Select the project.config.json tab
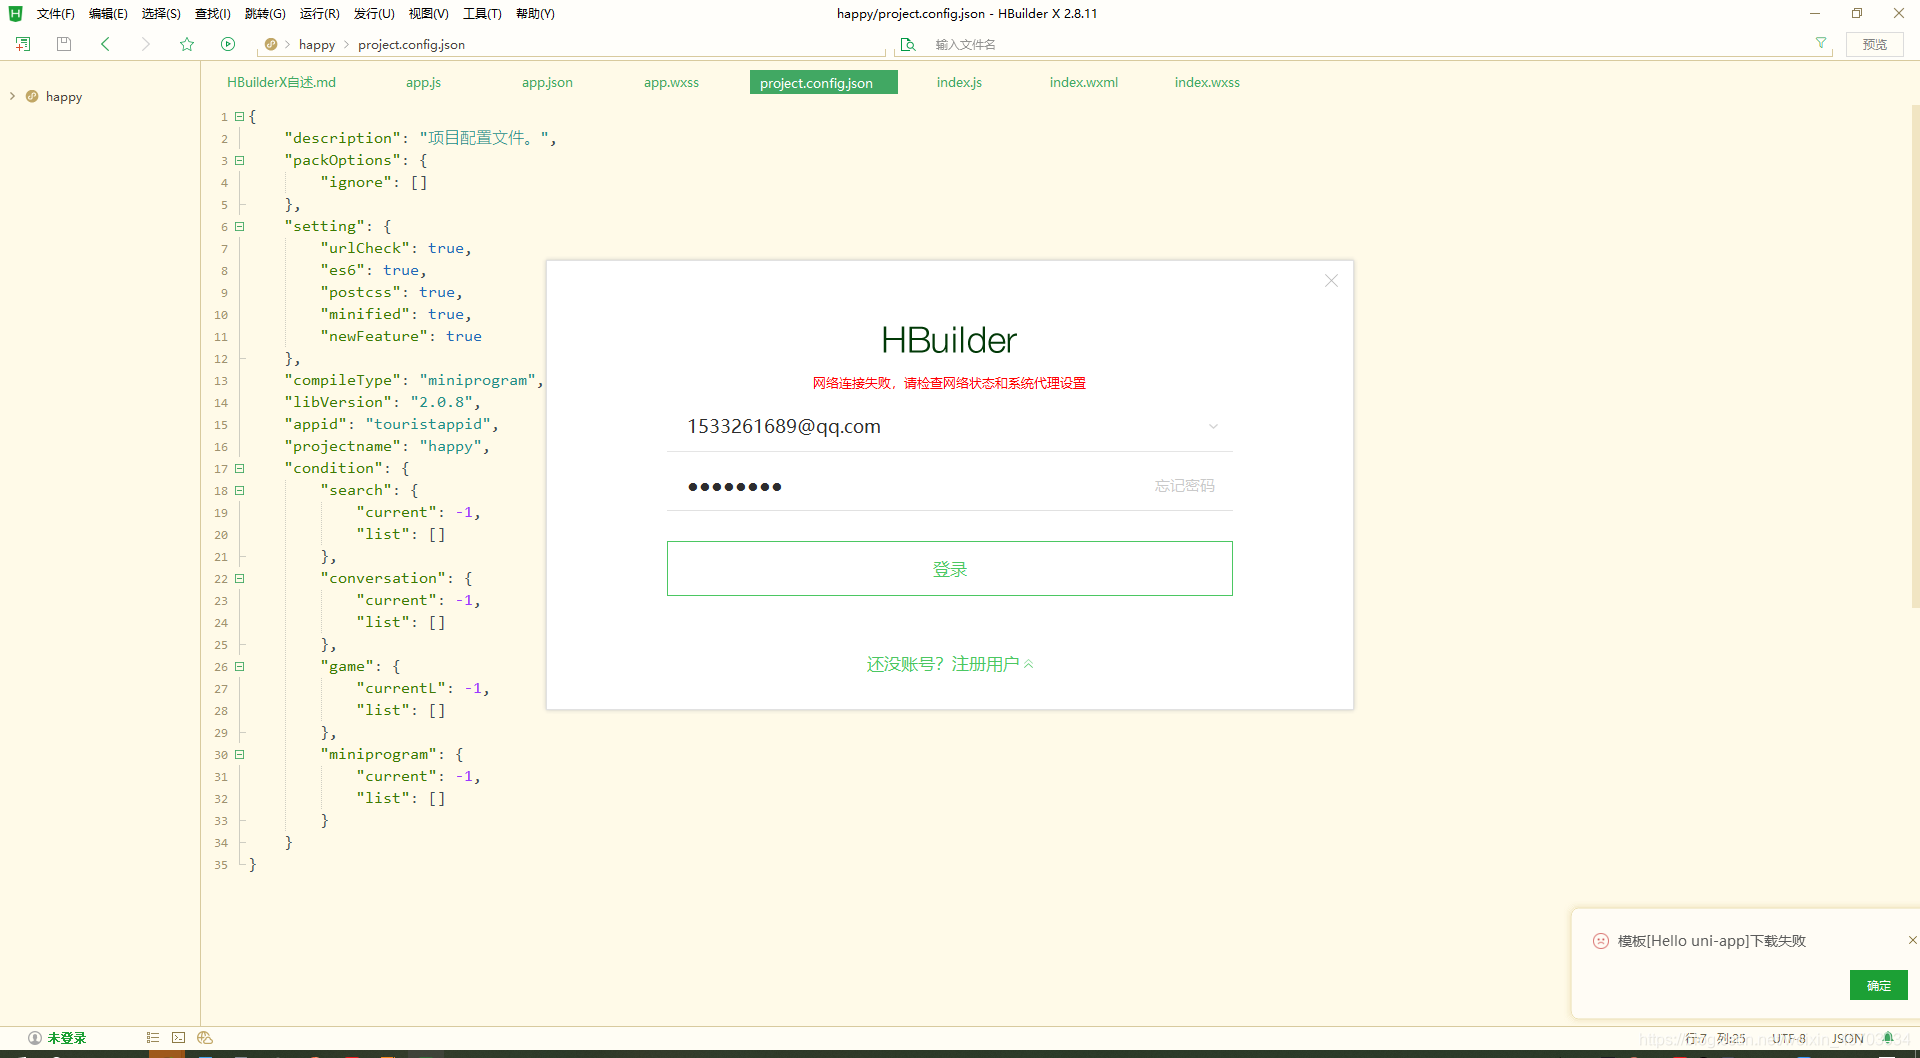 824,82
